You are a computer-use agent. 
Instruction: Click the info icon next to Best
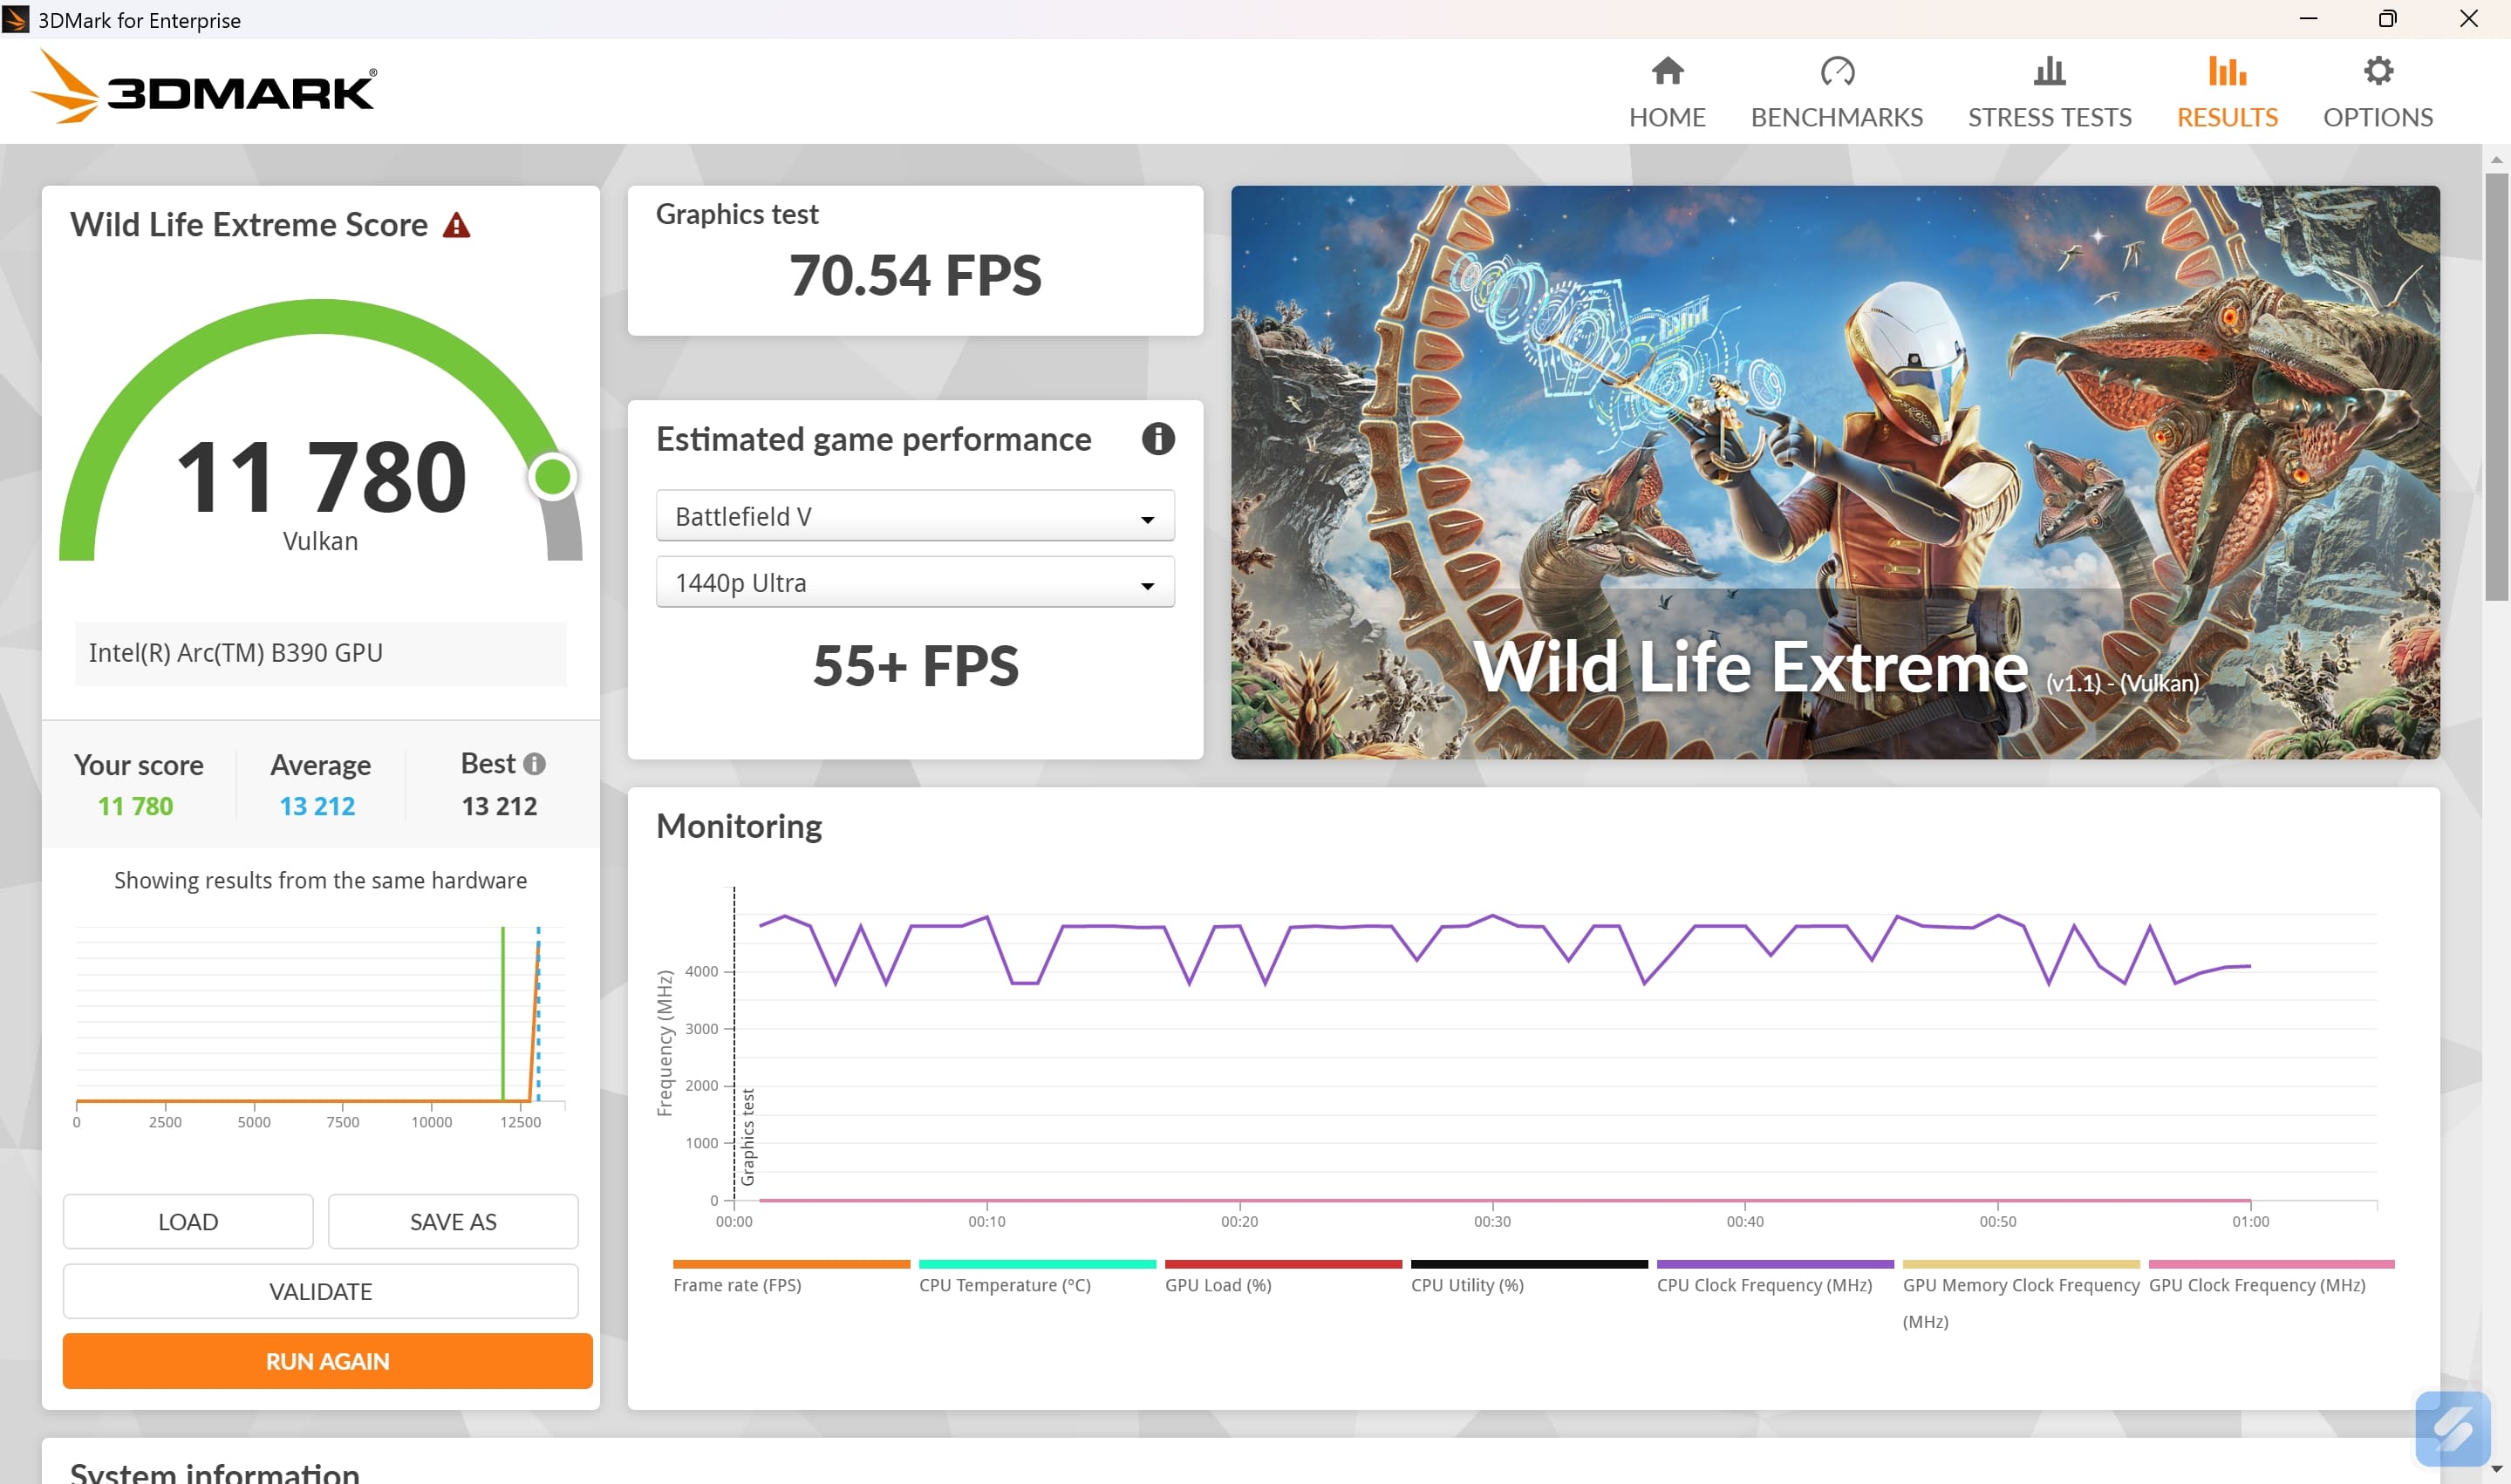[x=535, y=764]
